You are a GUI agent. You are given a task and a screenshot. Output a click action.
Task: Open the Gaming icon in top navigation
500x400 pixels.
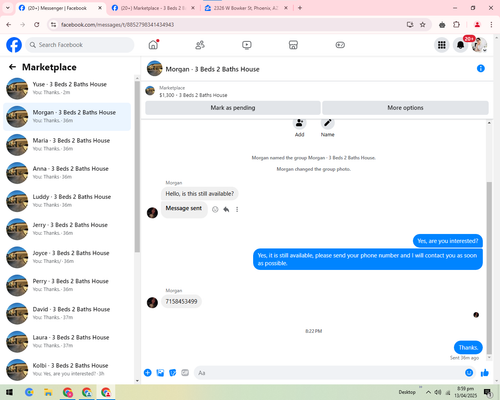340,45
